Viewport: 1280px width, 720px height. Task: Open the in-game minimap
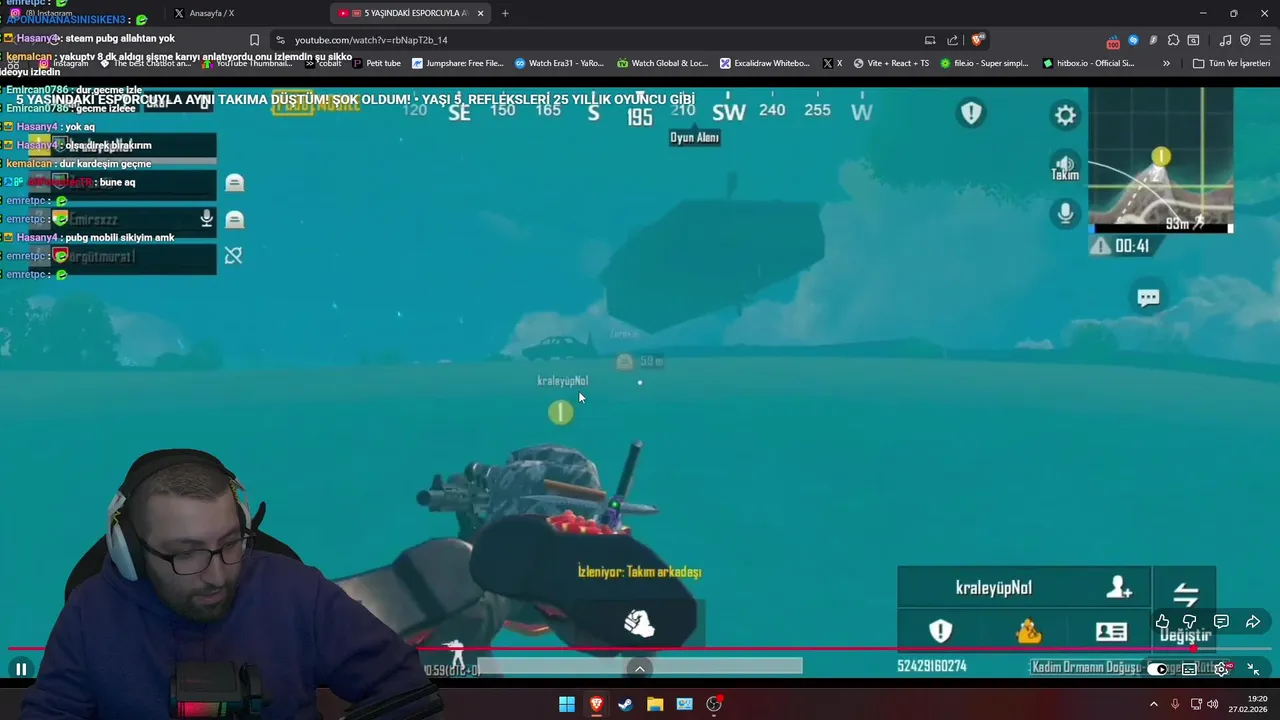tap(1160, 160)
